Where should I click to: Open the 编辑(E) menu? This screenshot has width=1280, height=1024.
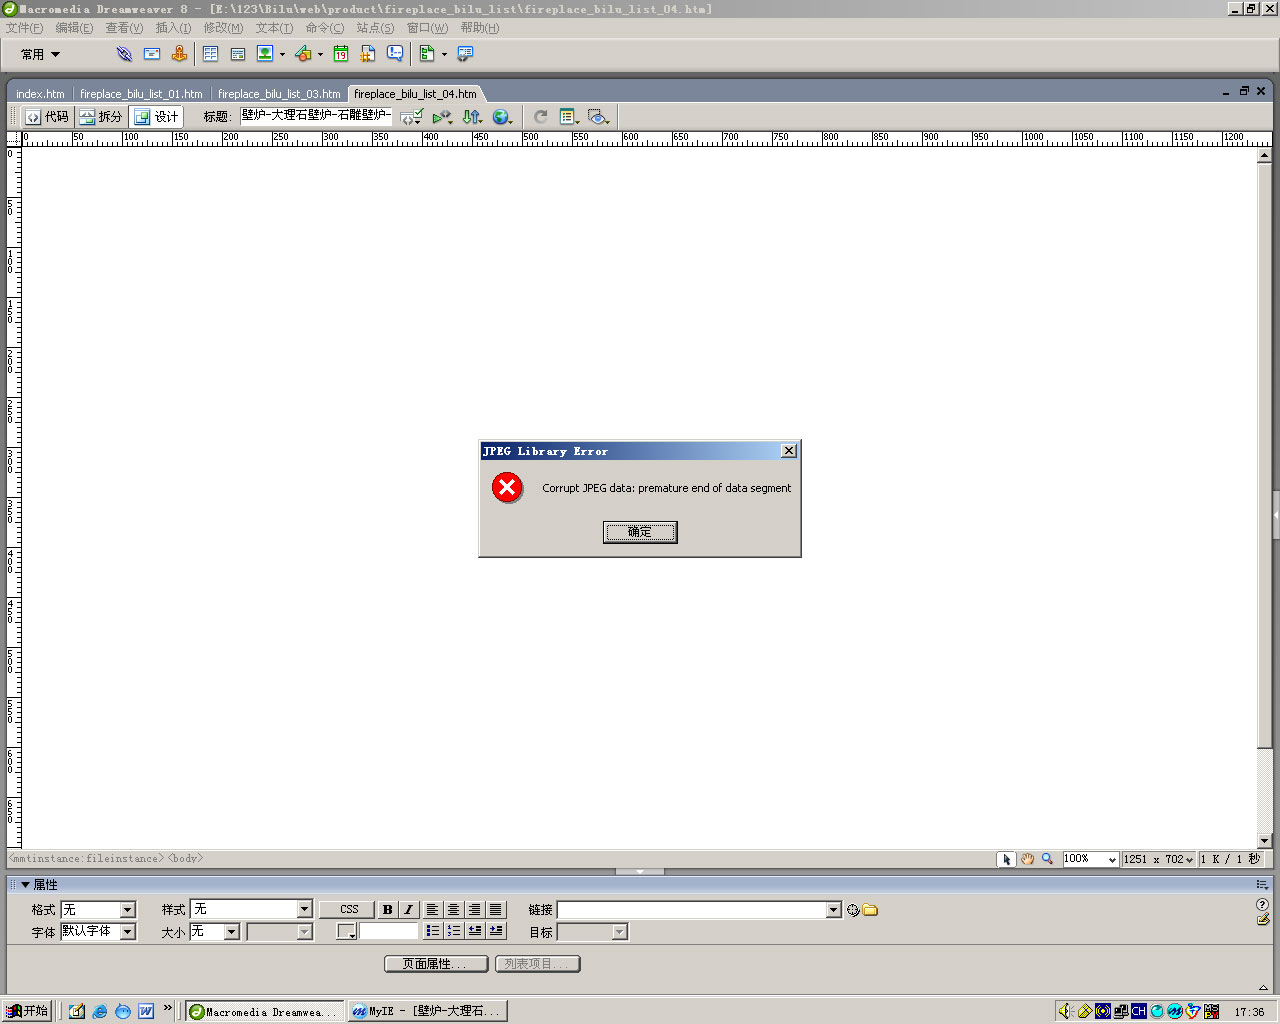74,28
